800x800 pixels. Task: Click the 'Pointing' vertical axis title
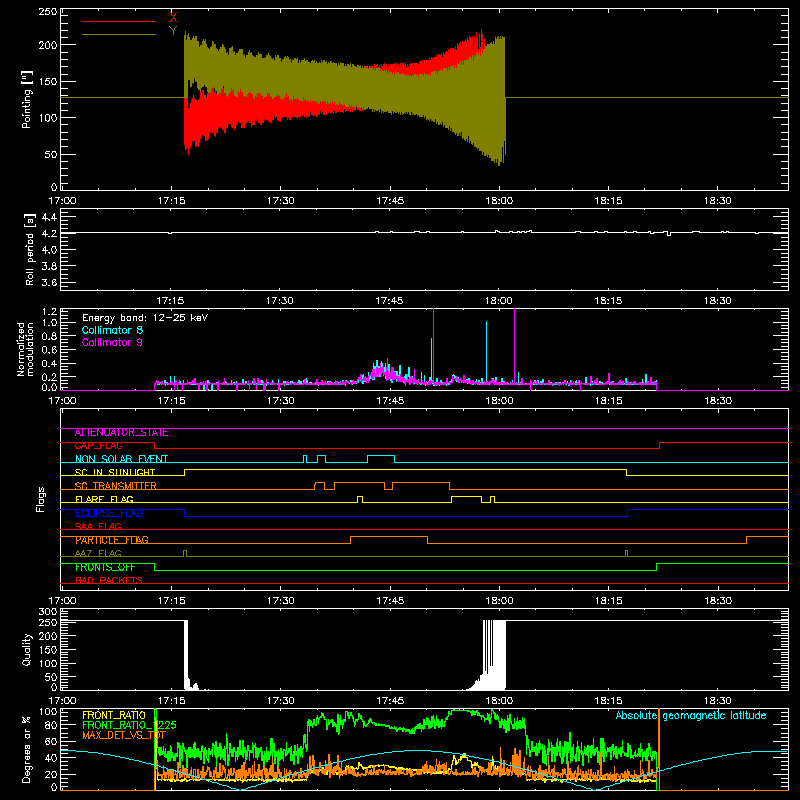[27, 99]
